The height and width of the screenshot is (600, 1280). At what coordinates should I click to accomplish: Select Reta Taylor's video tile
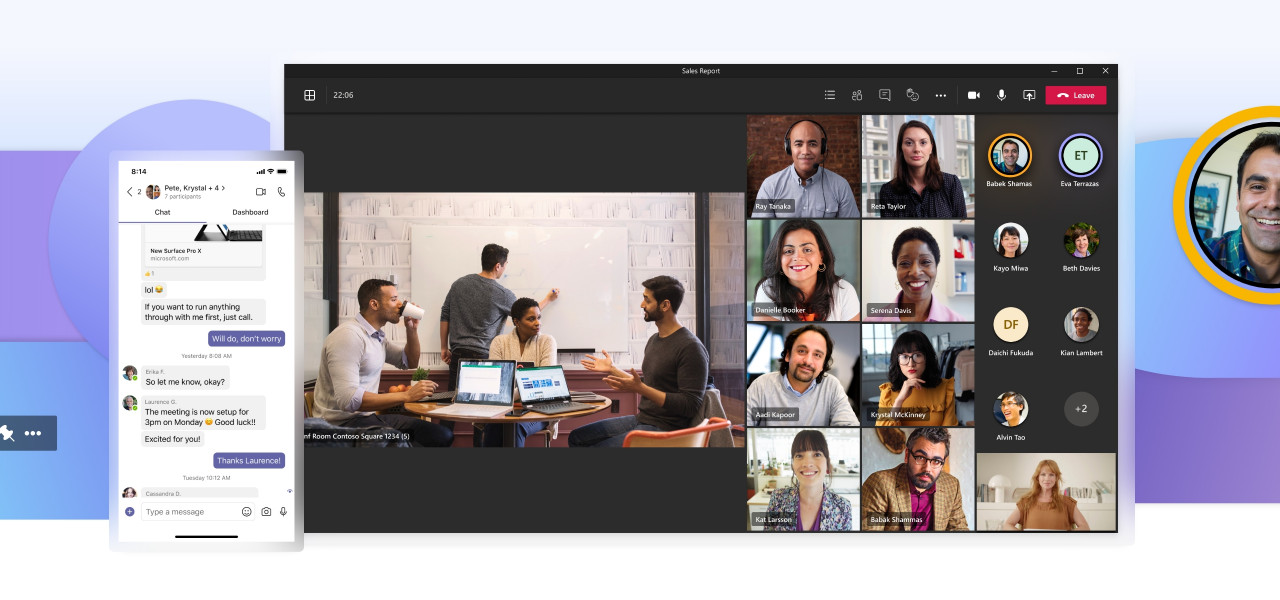point(918,166)
